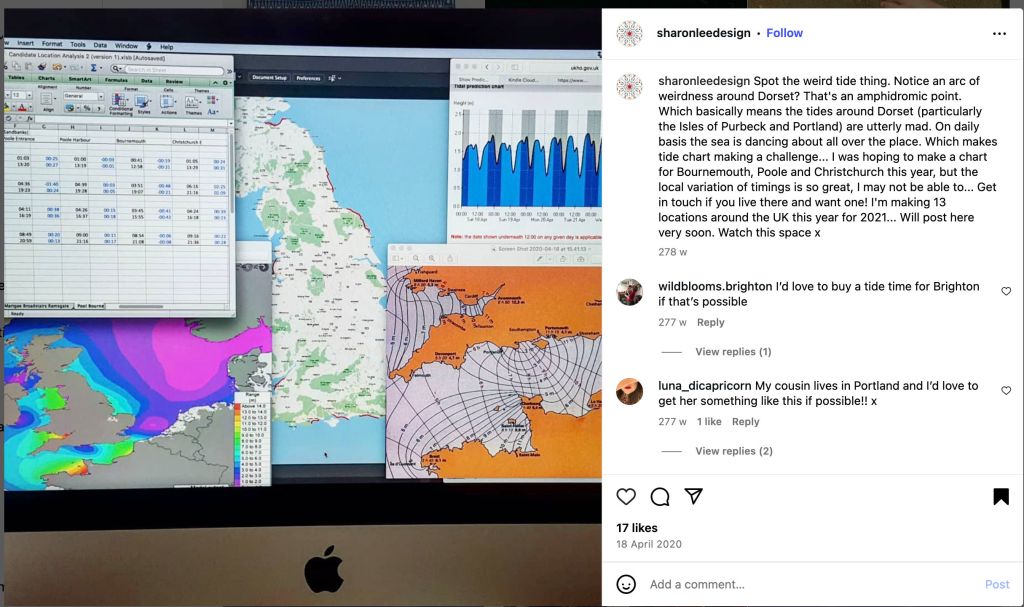1024x607 pixels.
Task: Submit the comment with the Post button
Action: pos(997,584)
